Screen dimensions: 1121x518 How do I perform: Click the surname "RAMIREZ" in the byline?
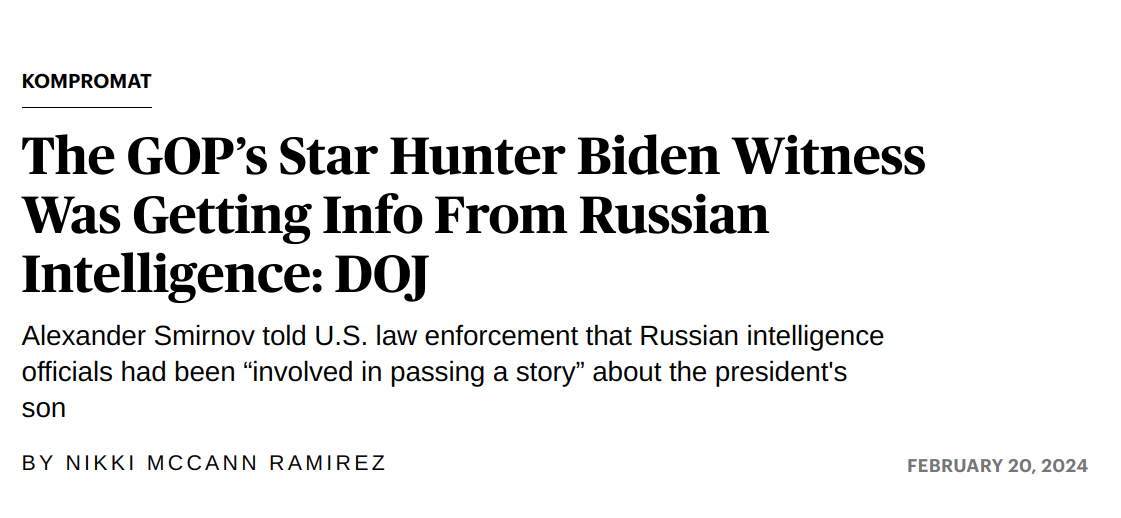click(328, 463)
